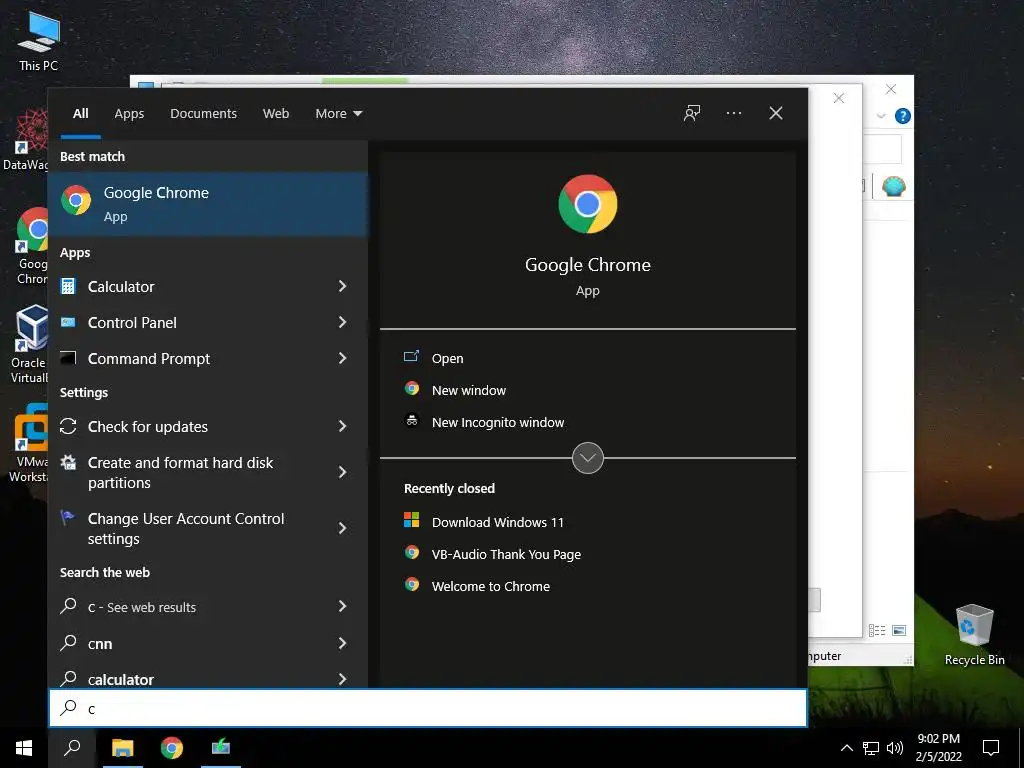Viewport: 1024px width, 768px height.
Task: Click the Command Prompt icon in results
Action: pyautogui.click(x=68, y=358)
